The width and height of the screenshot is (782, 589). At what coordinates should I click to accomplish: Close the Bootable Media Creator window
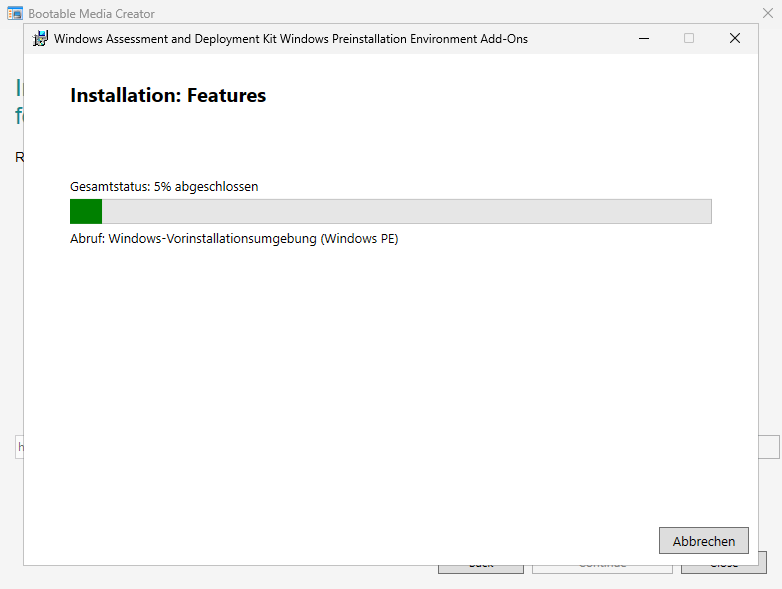768,13
